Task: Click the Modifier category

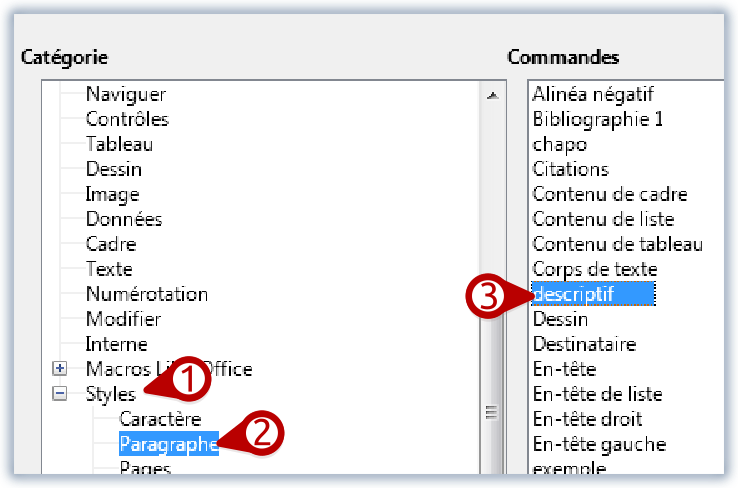Action: click(123, 319)
